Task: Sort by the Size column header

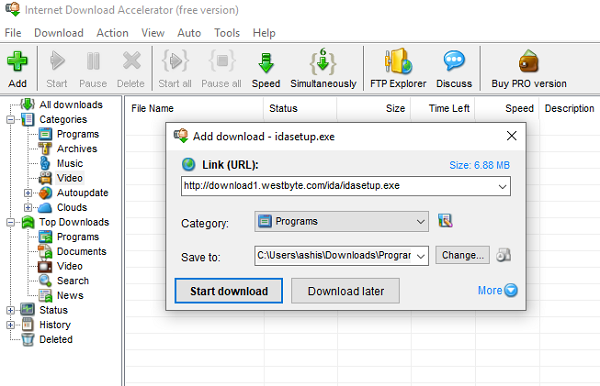Action: pos(373,108)
